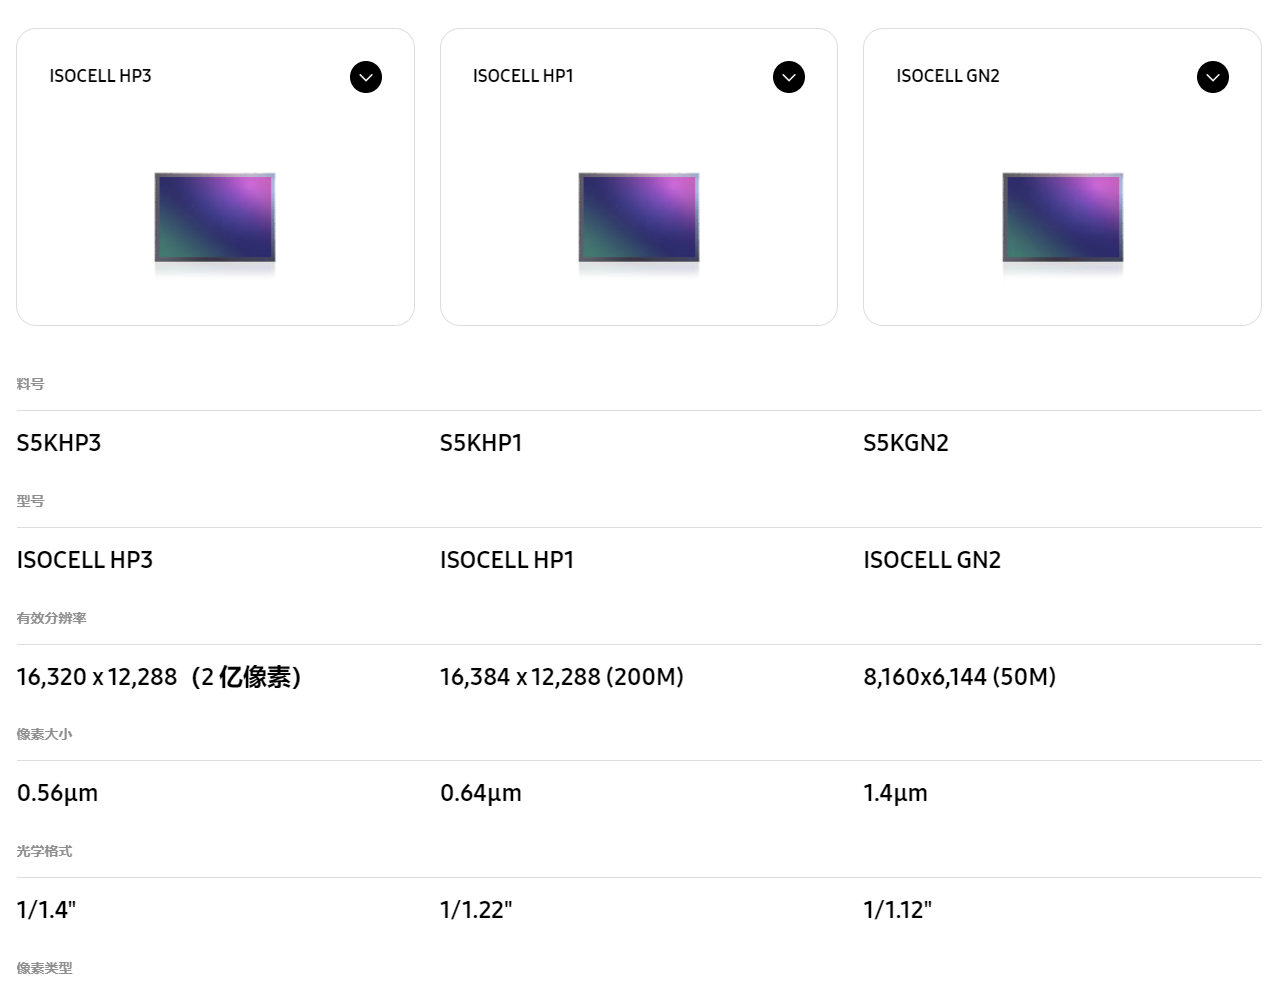Screen dimensions: 1269x993
Task: Click the 8,160x6,144 (50M) resolution value
Action: pyautogui.click(x=960, y=677)
